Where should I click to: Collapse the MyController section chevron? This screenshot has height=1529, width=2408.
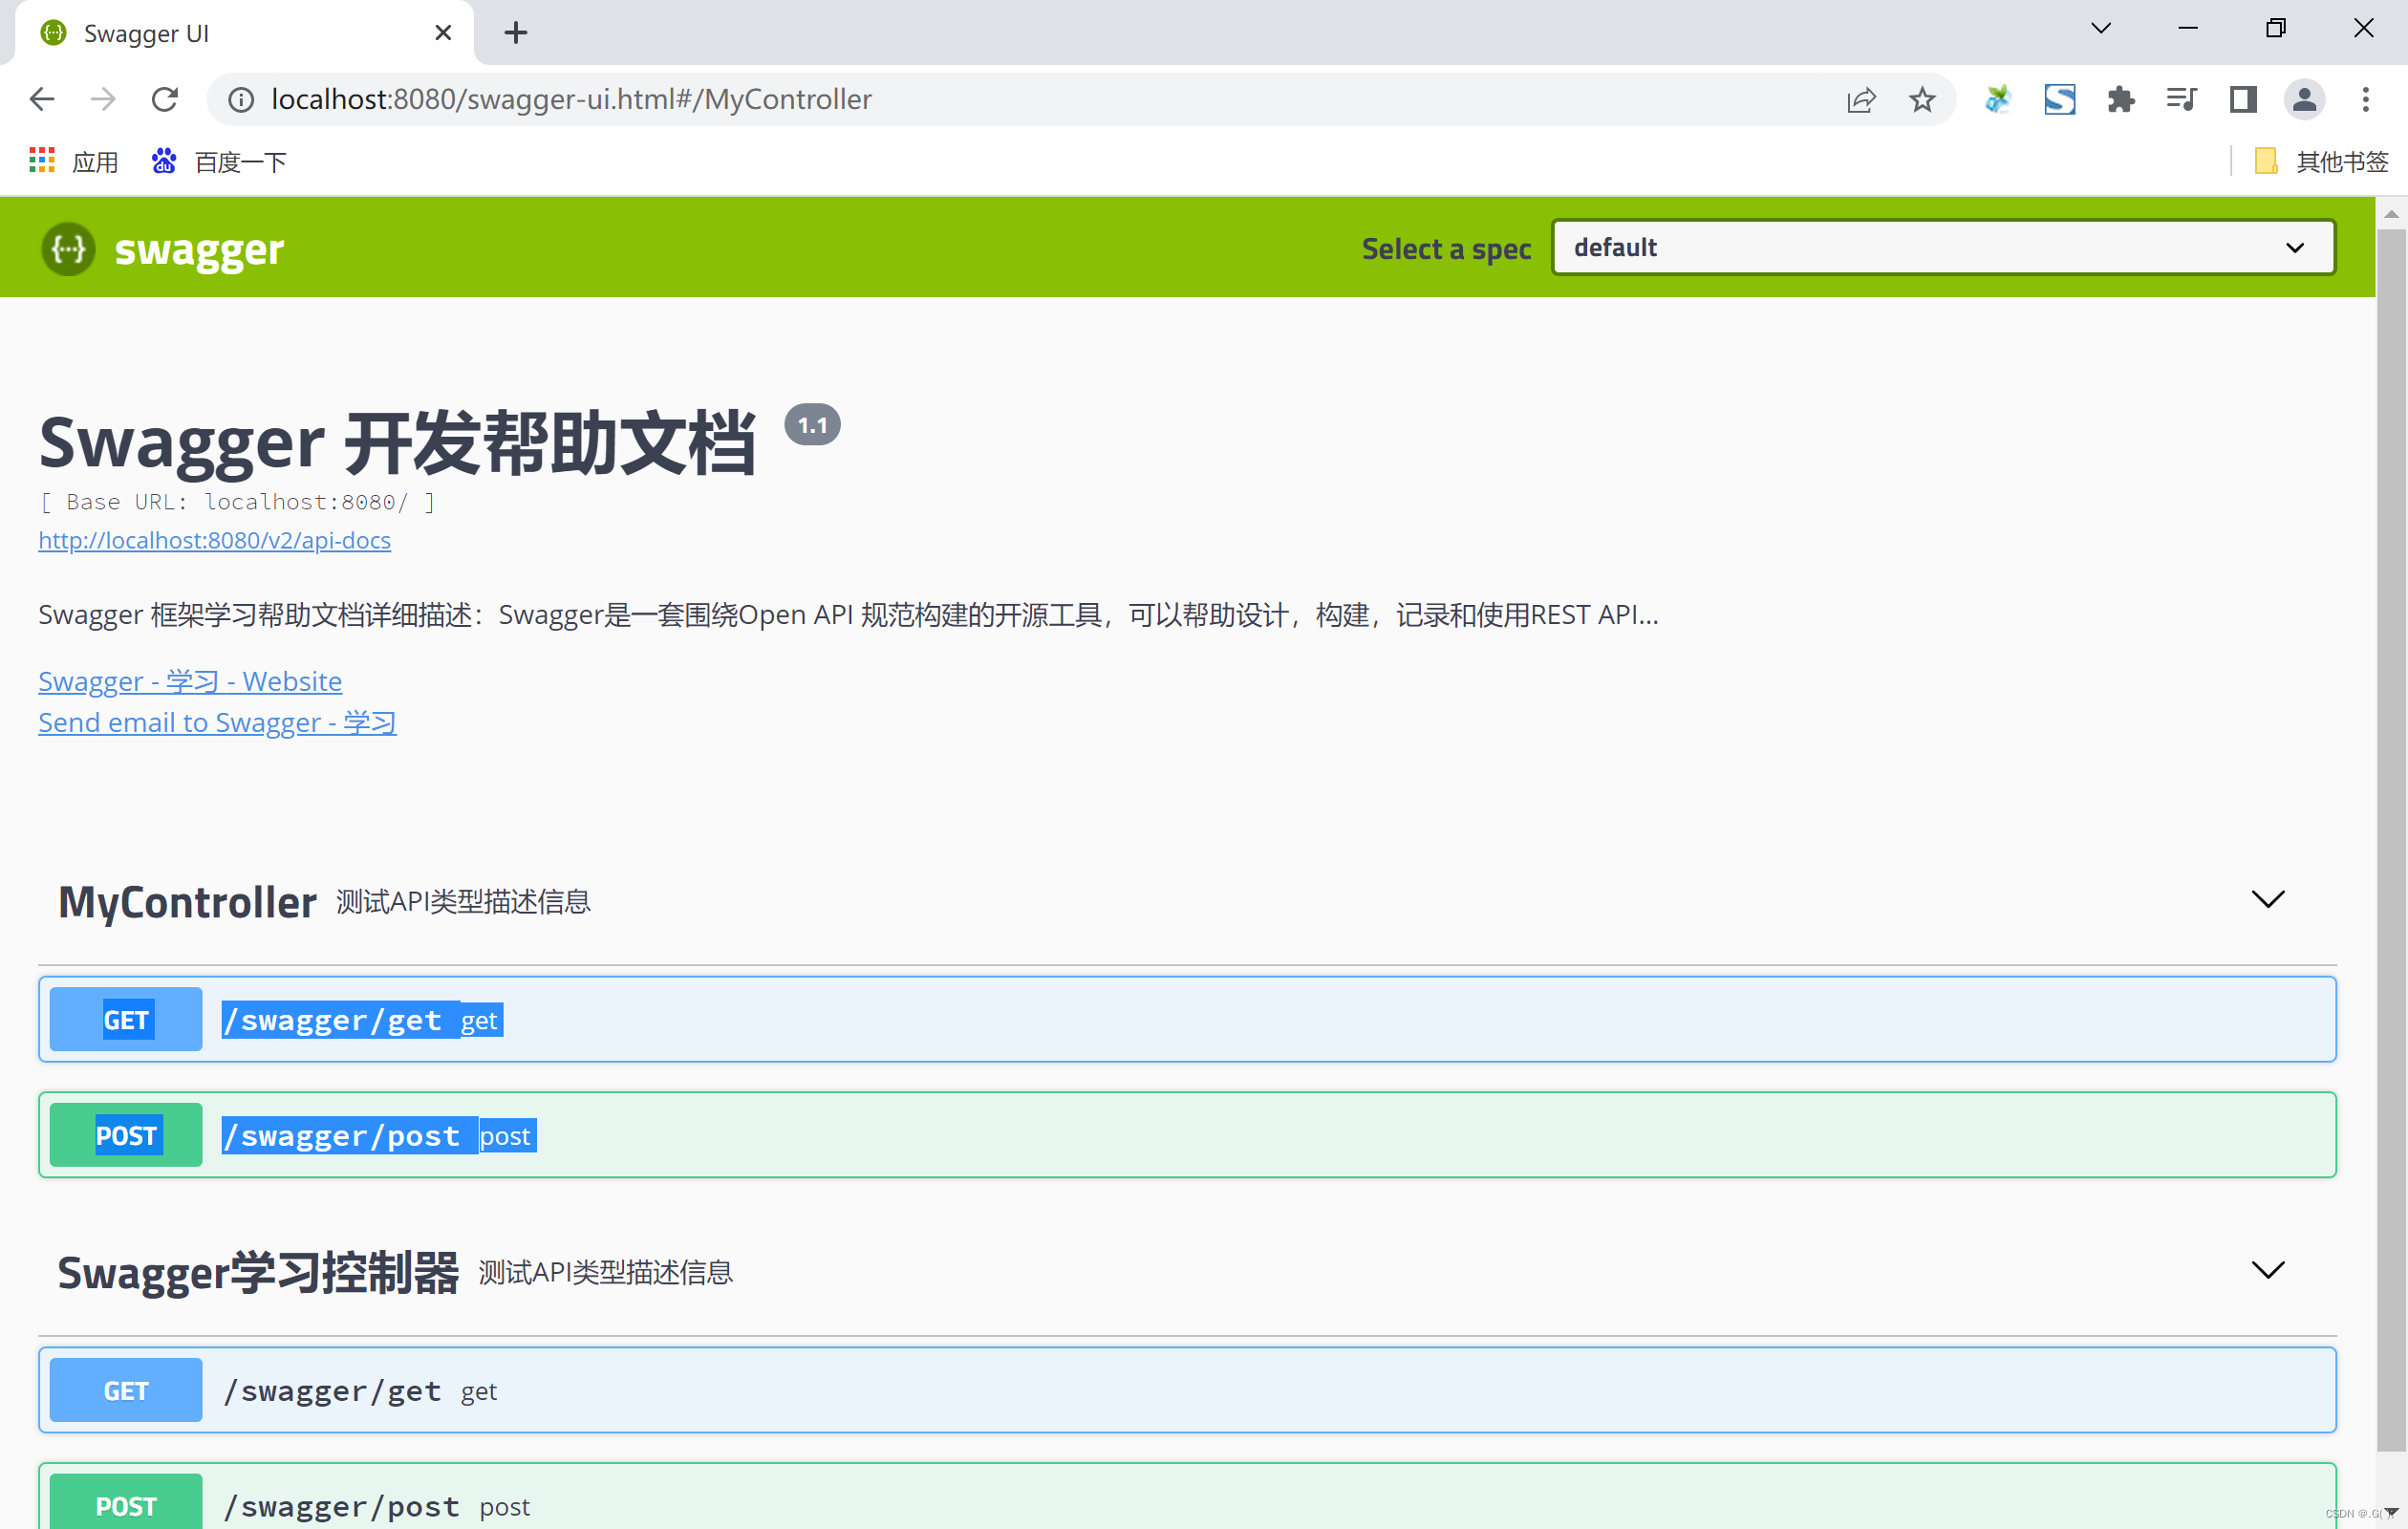pos(2267,899)
